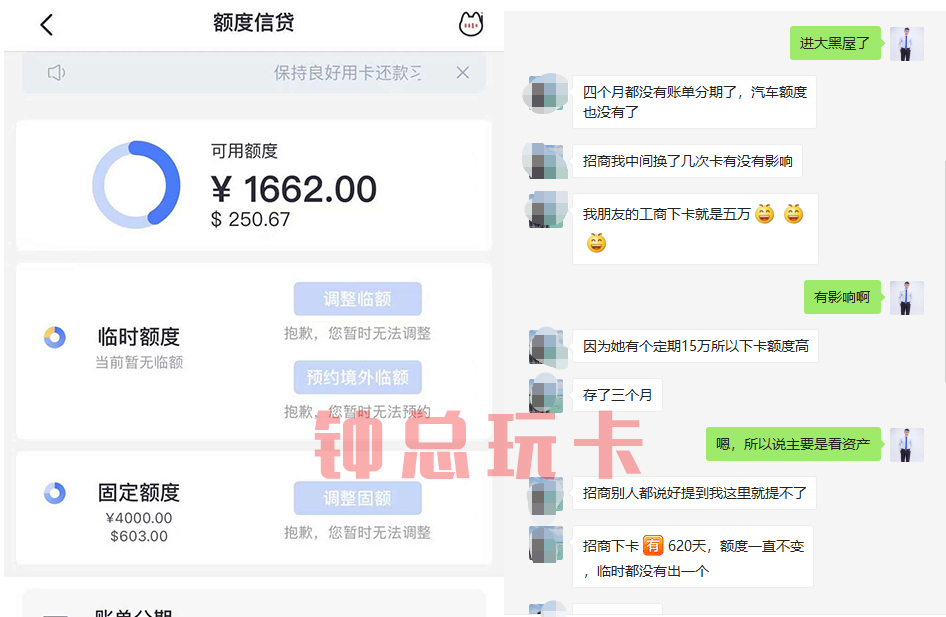Open blurred avatar beside 招商我中间换了几次卡

tap(545, 161)
